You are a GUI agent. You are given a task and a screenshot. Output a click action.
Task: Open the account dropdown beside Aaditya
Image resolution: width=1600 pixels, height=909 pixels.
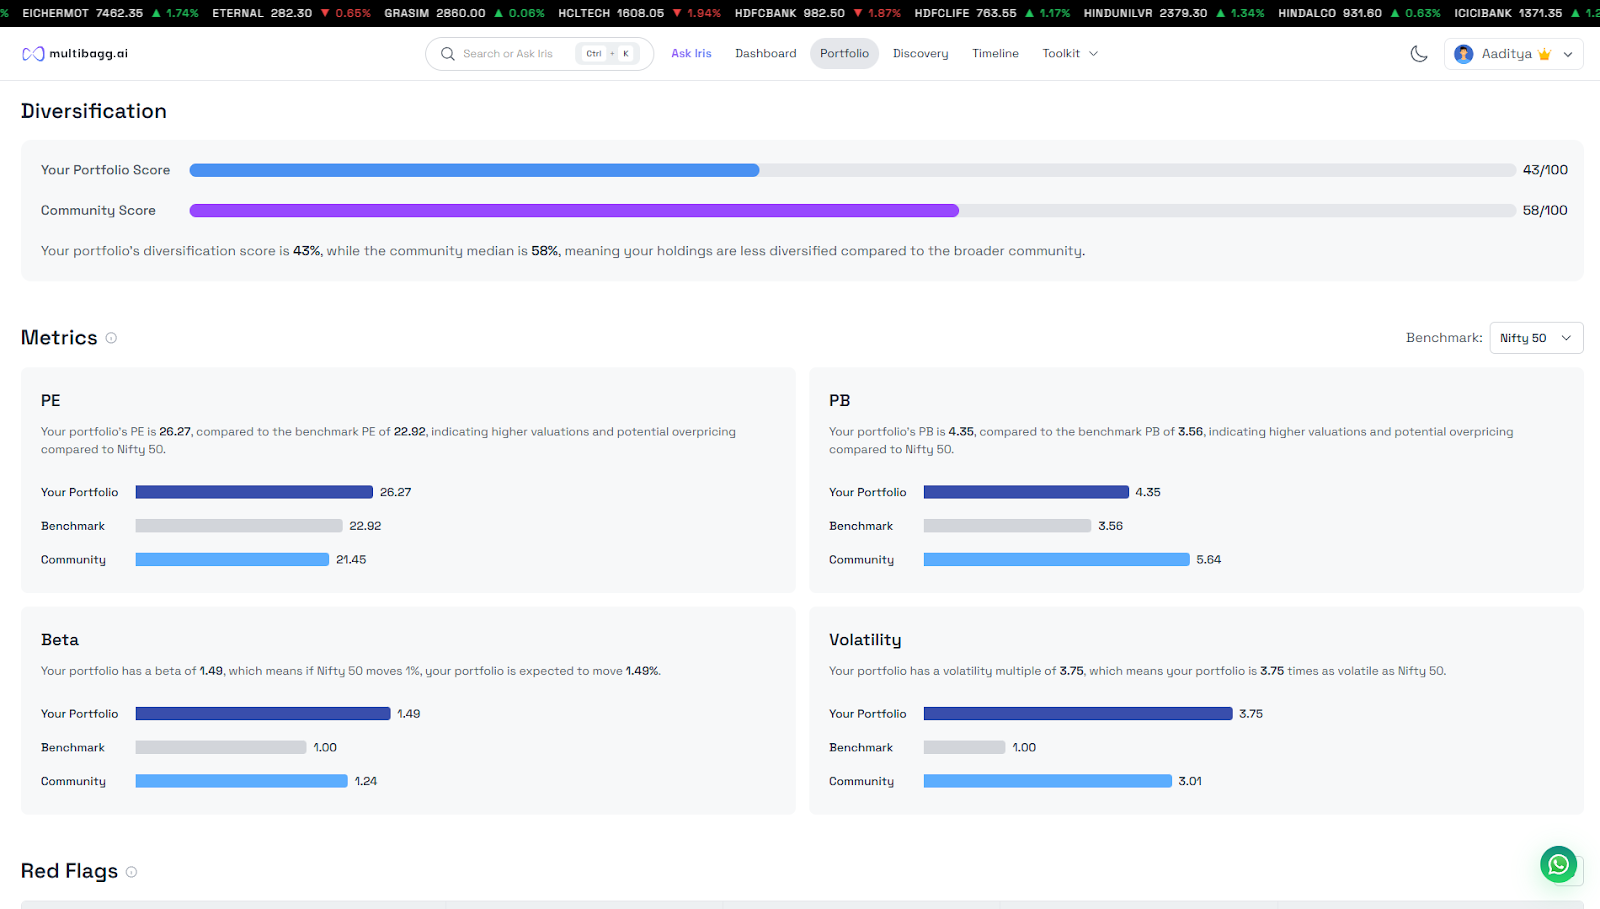[1567, 53]
